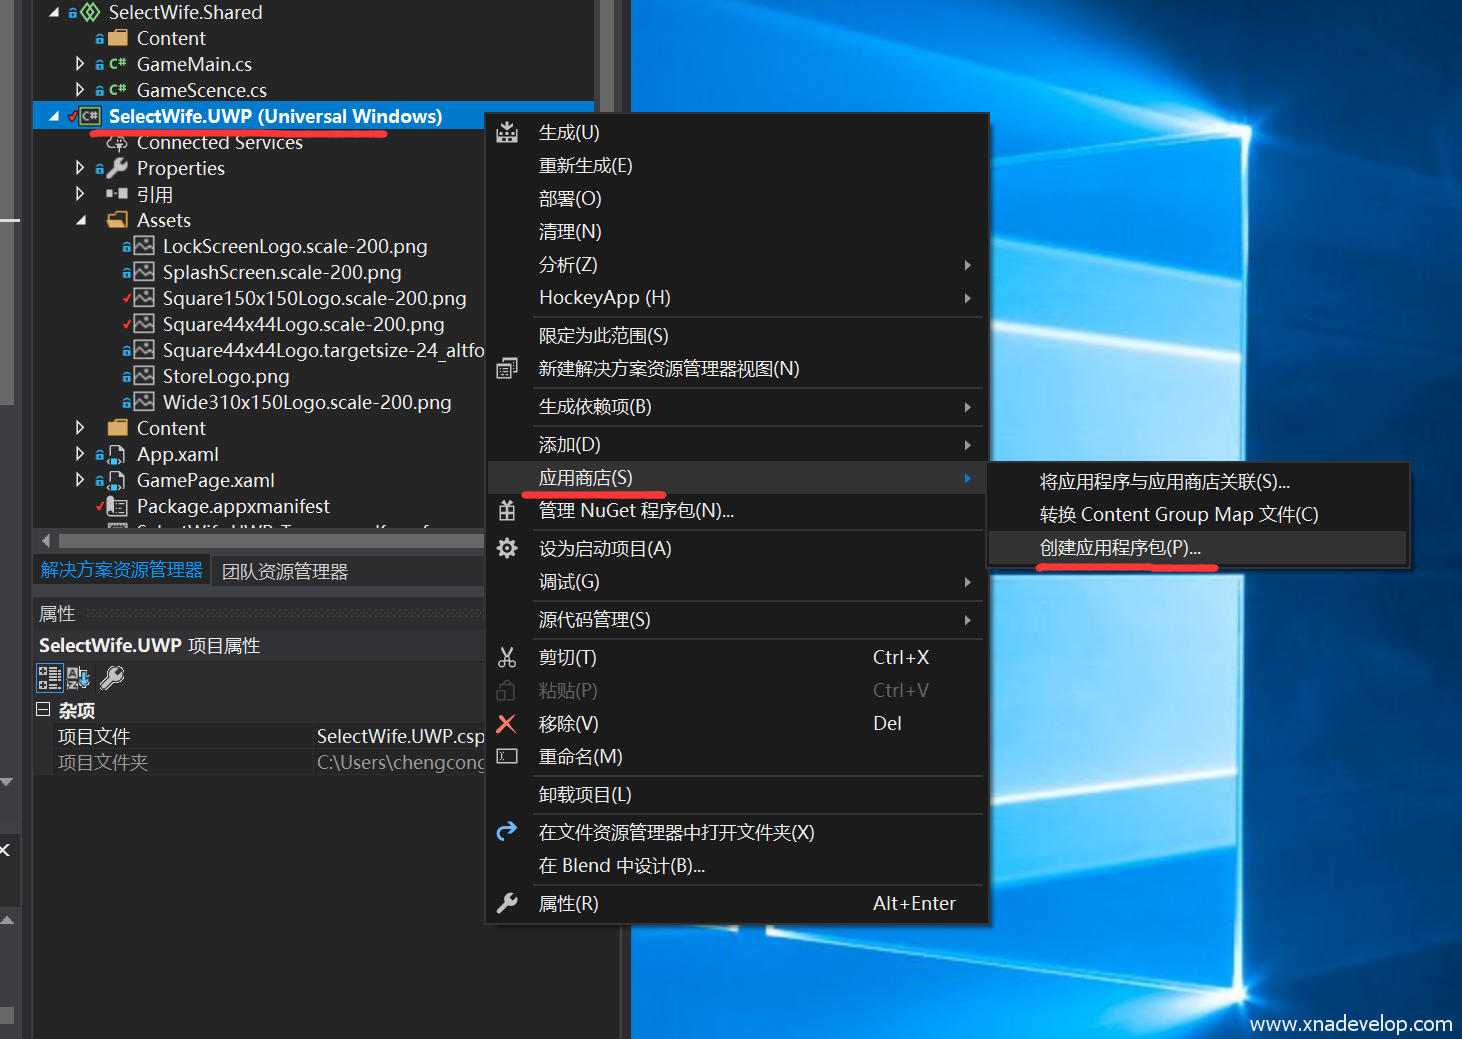Collapse the Assets folder node
Viewport: 1462px width, 1039px height.
pos(80,220)
